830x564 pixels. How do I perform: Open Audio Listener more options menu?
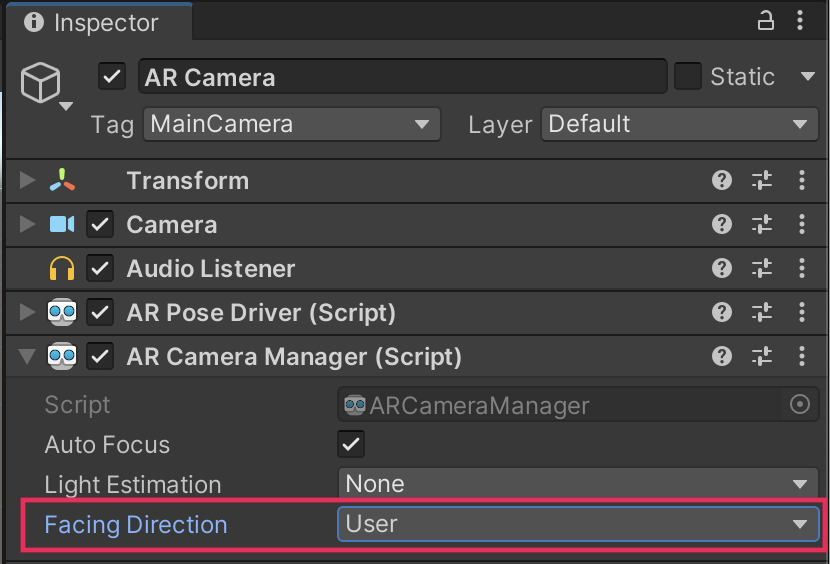(x=801, y=269)
